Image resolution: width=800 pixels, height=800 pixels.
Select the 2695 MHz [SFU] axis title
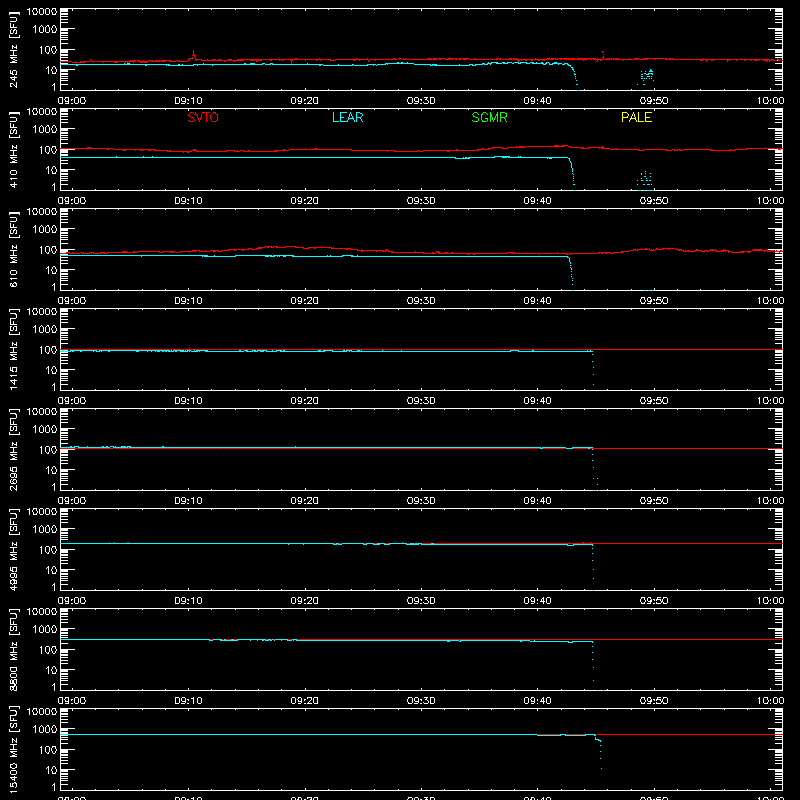pyautogui.click(x=13, y=449)
